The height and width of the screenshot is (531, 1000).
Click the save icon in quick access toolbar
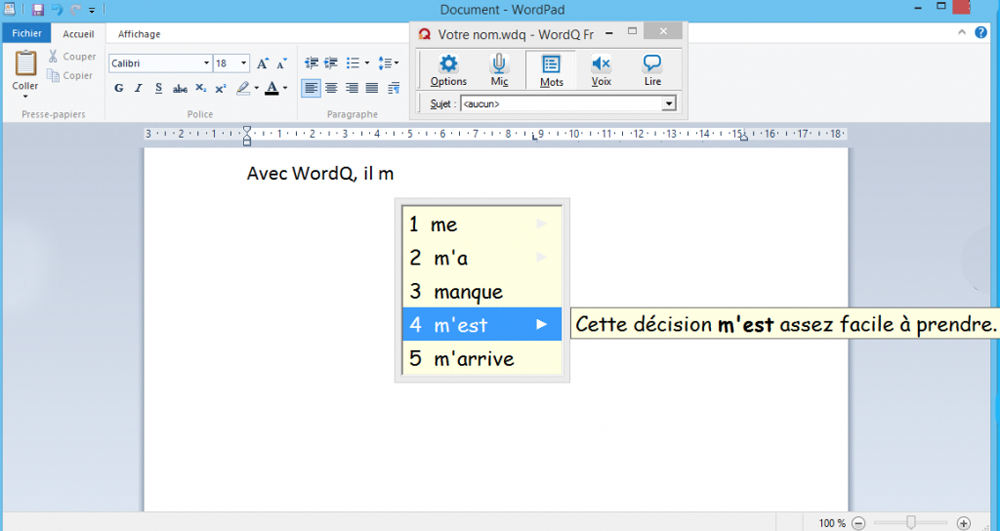click(38, 10)
